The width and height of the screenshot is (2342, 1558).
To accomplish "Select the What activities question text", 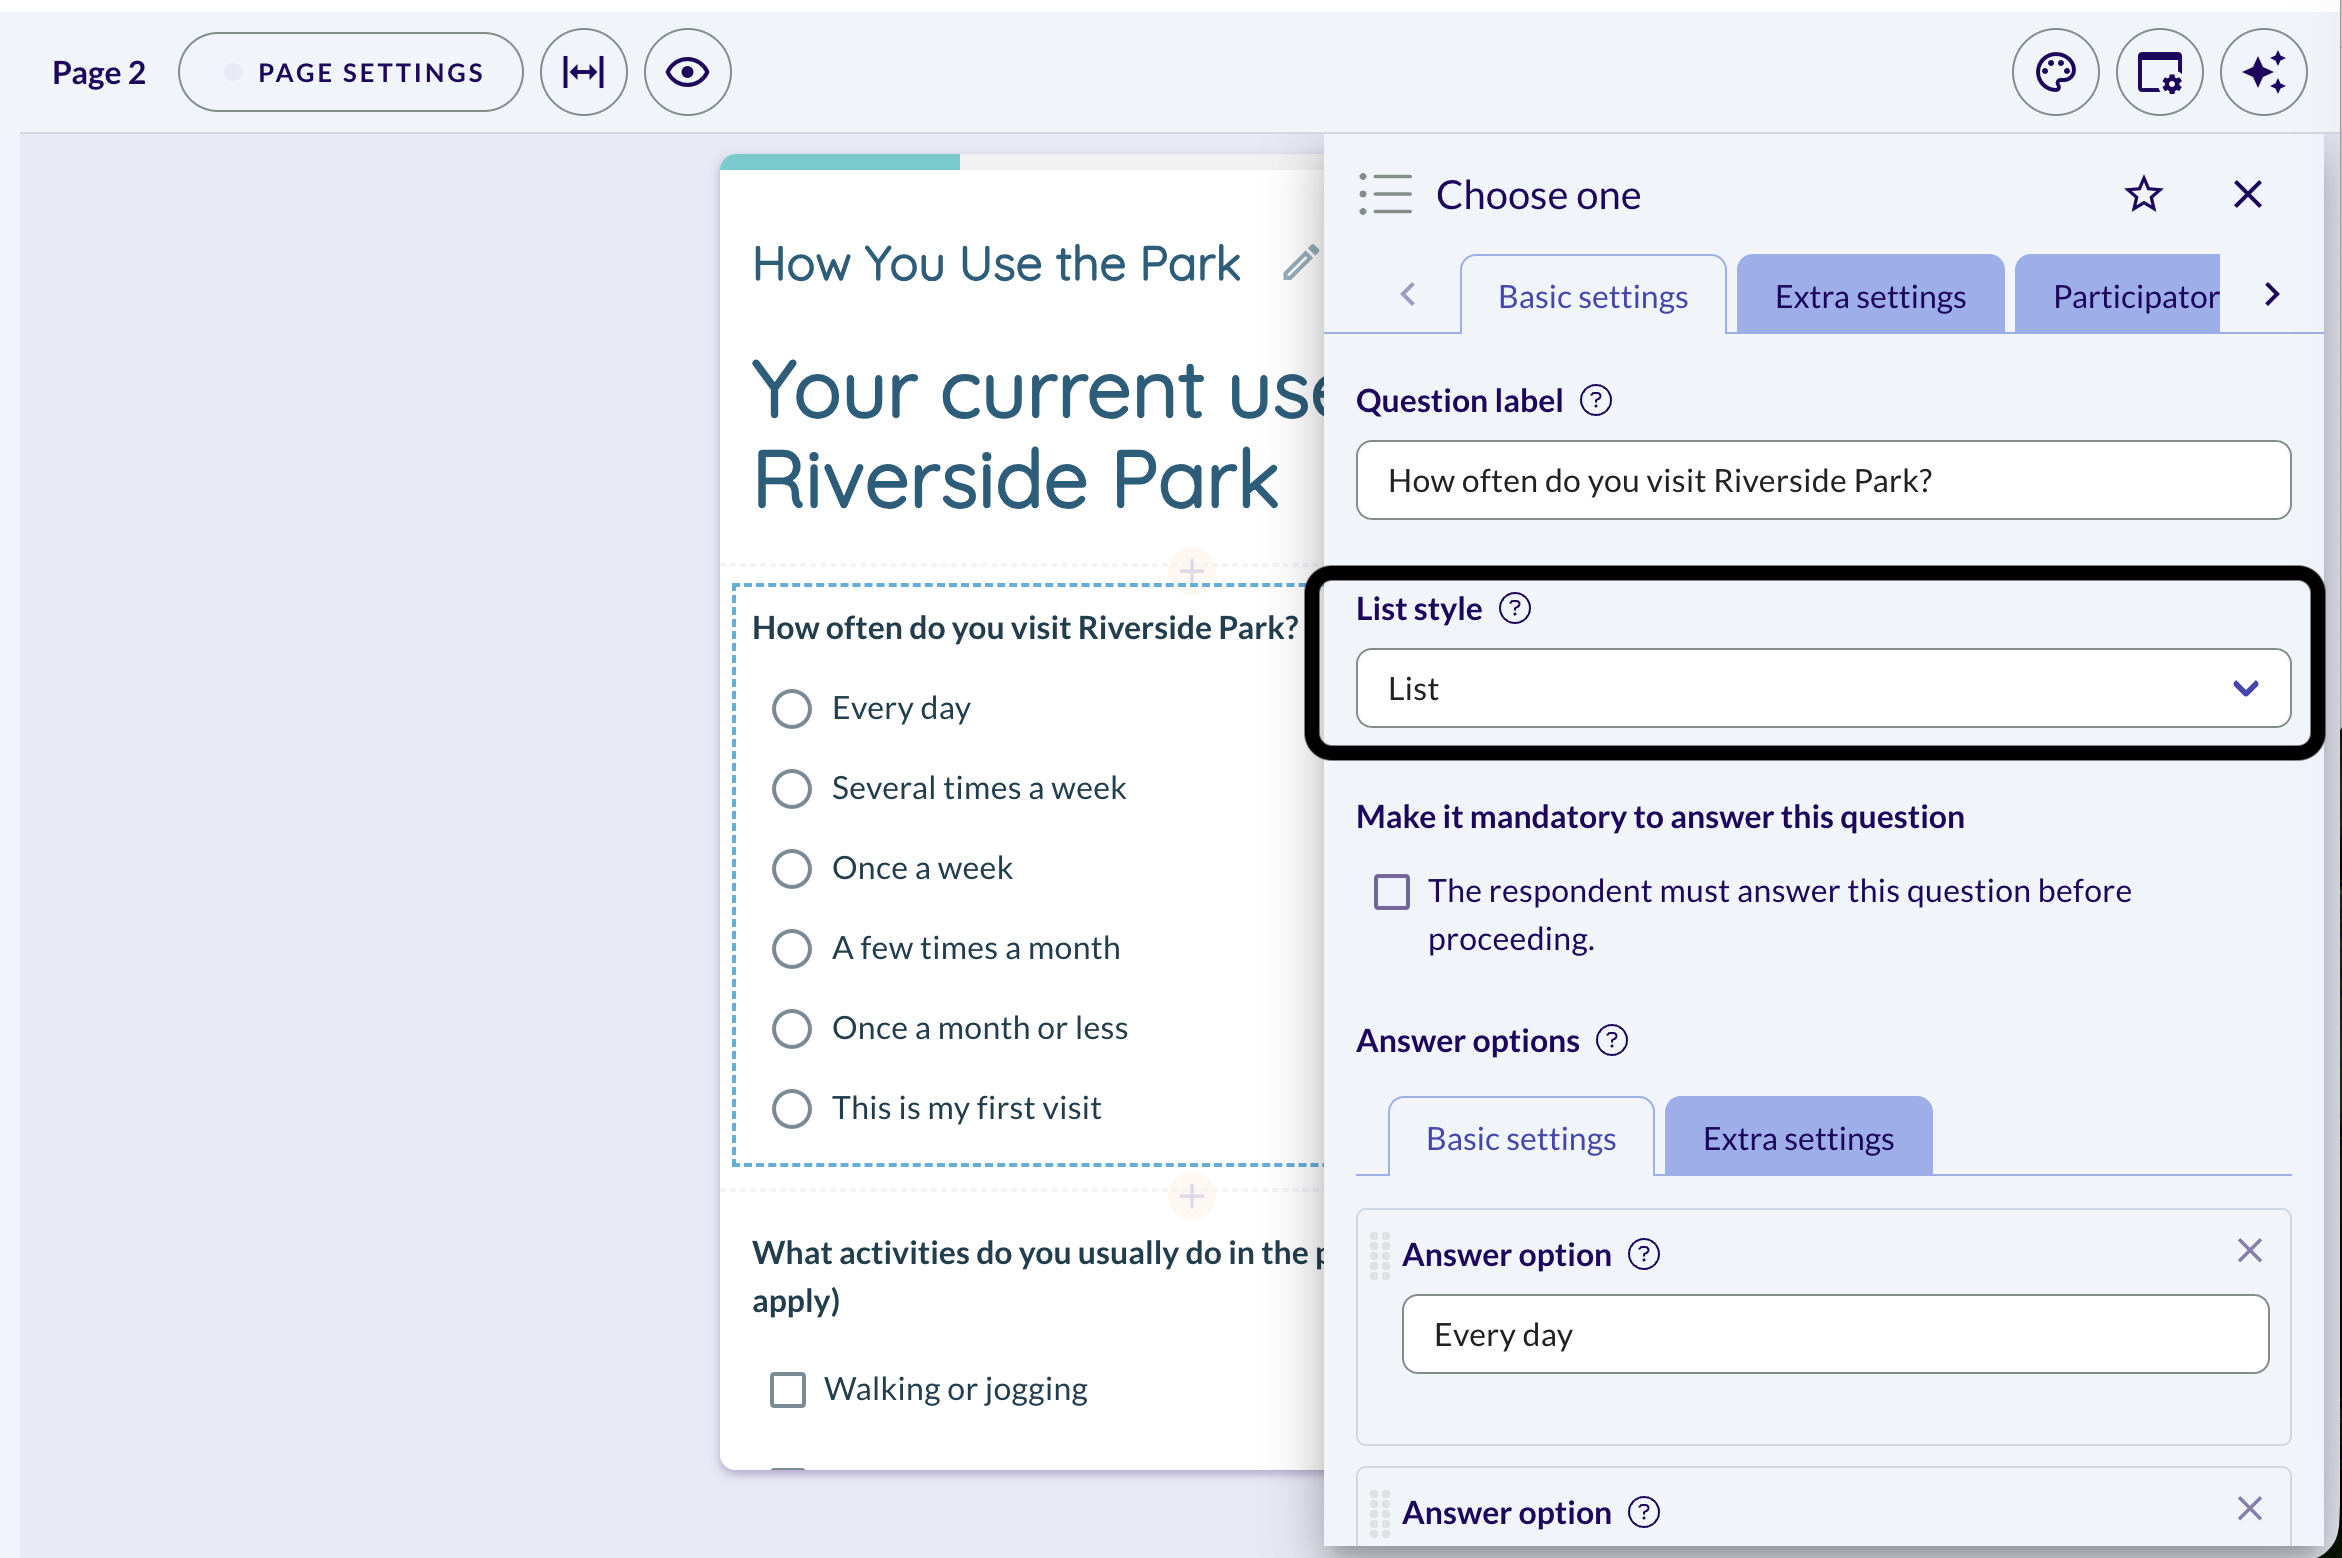I will 1040,1276.
